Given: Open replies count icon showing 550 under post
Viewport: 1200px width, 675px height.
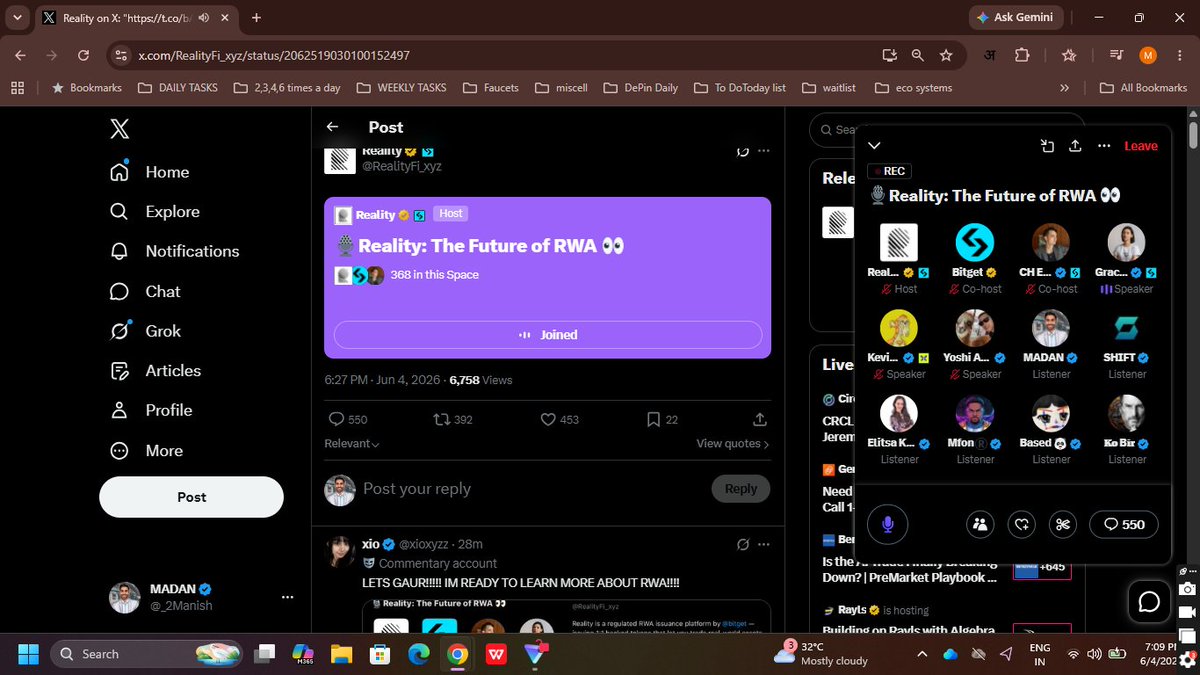Looking at the screenshot, I should (x=348, y=419).
